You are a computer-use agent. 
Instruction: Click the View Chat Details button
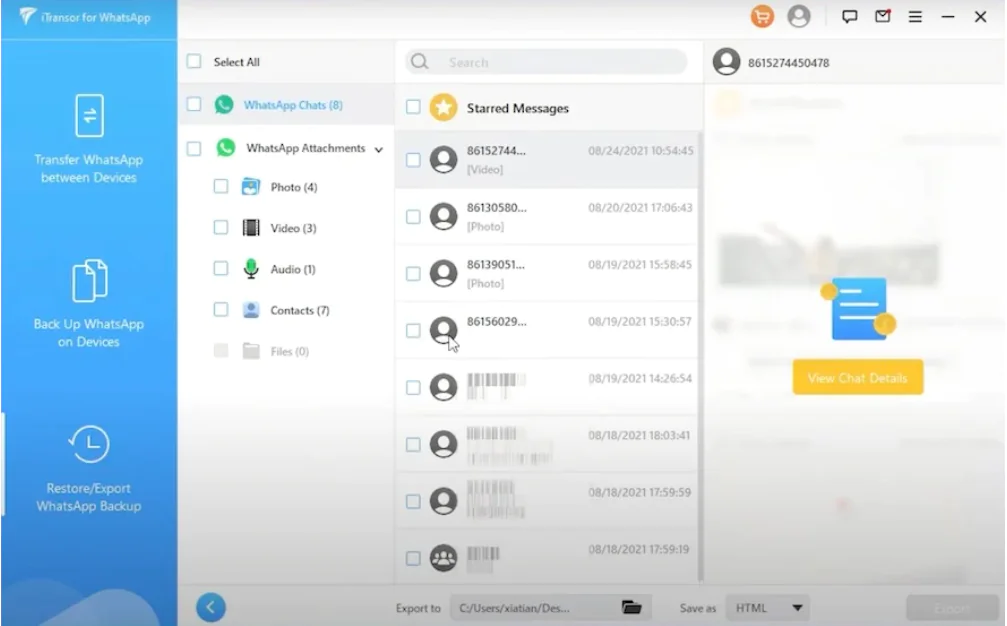[x=857, y=377]
